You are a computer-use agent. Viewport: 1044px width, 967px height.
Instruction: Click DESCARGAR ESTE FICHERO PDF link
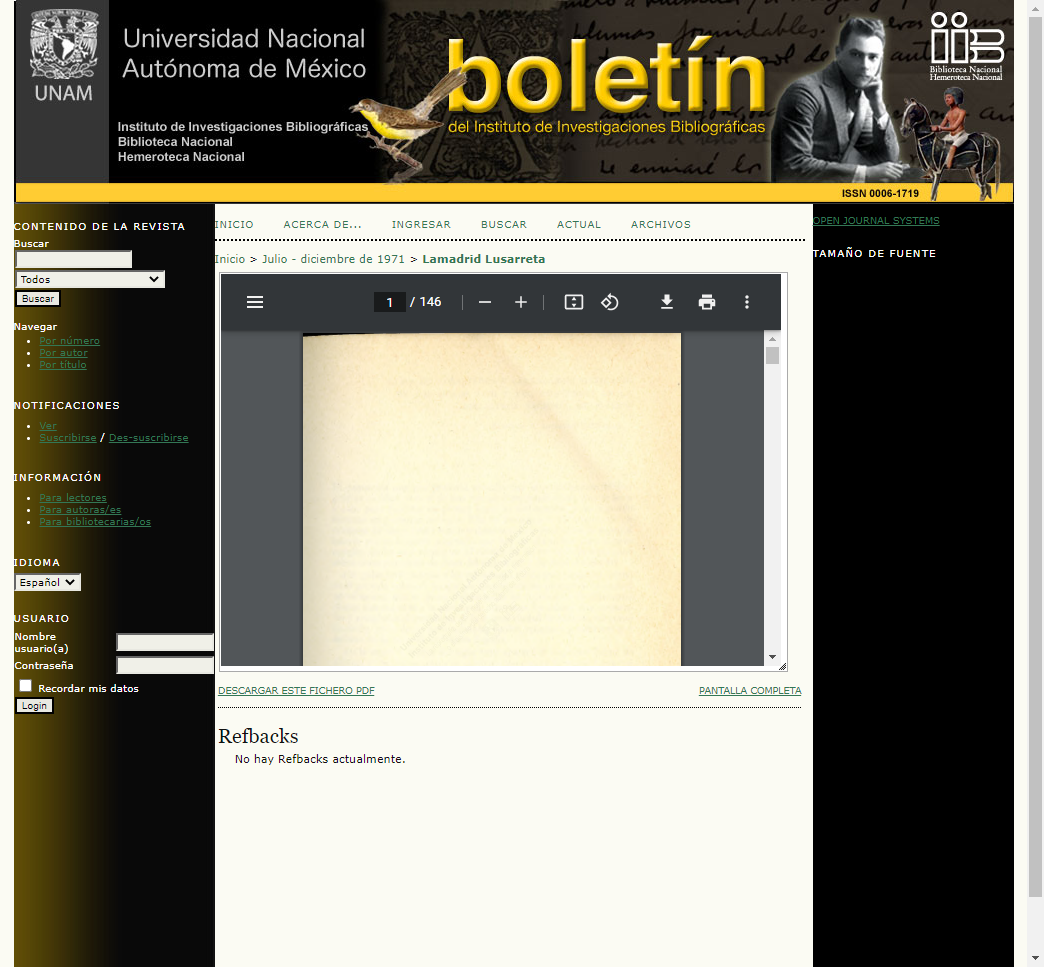(x=296, y=691)
